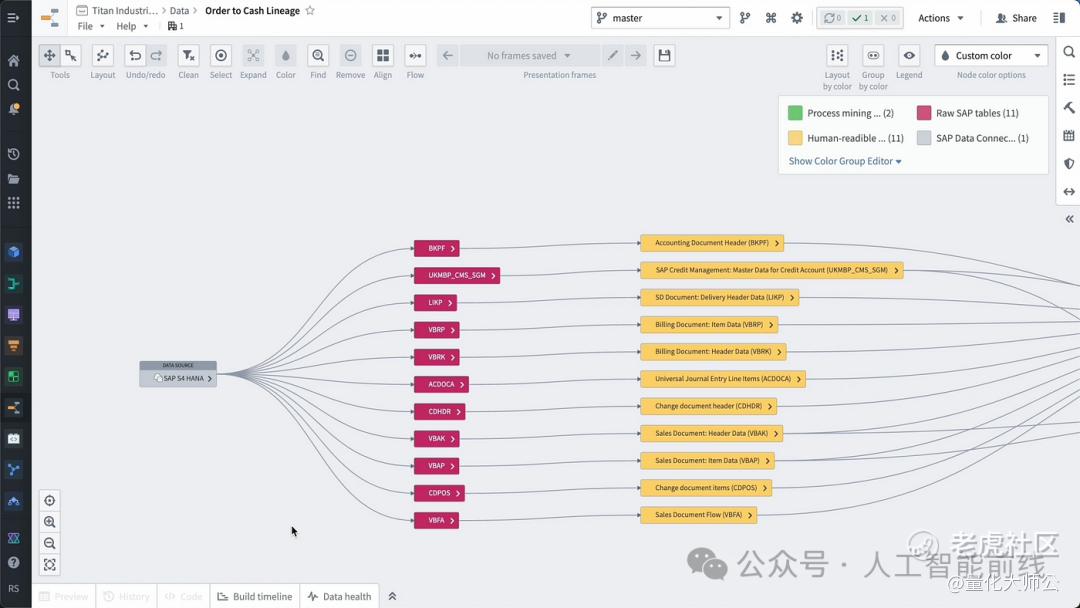Click the yellow Human-readable color swatch
Screen dimensions: 1080x608
point(795,138)
